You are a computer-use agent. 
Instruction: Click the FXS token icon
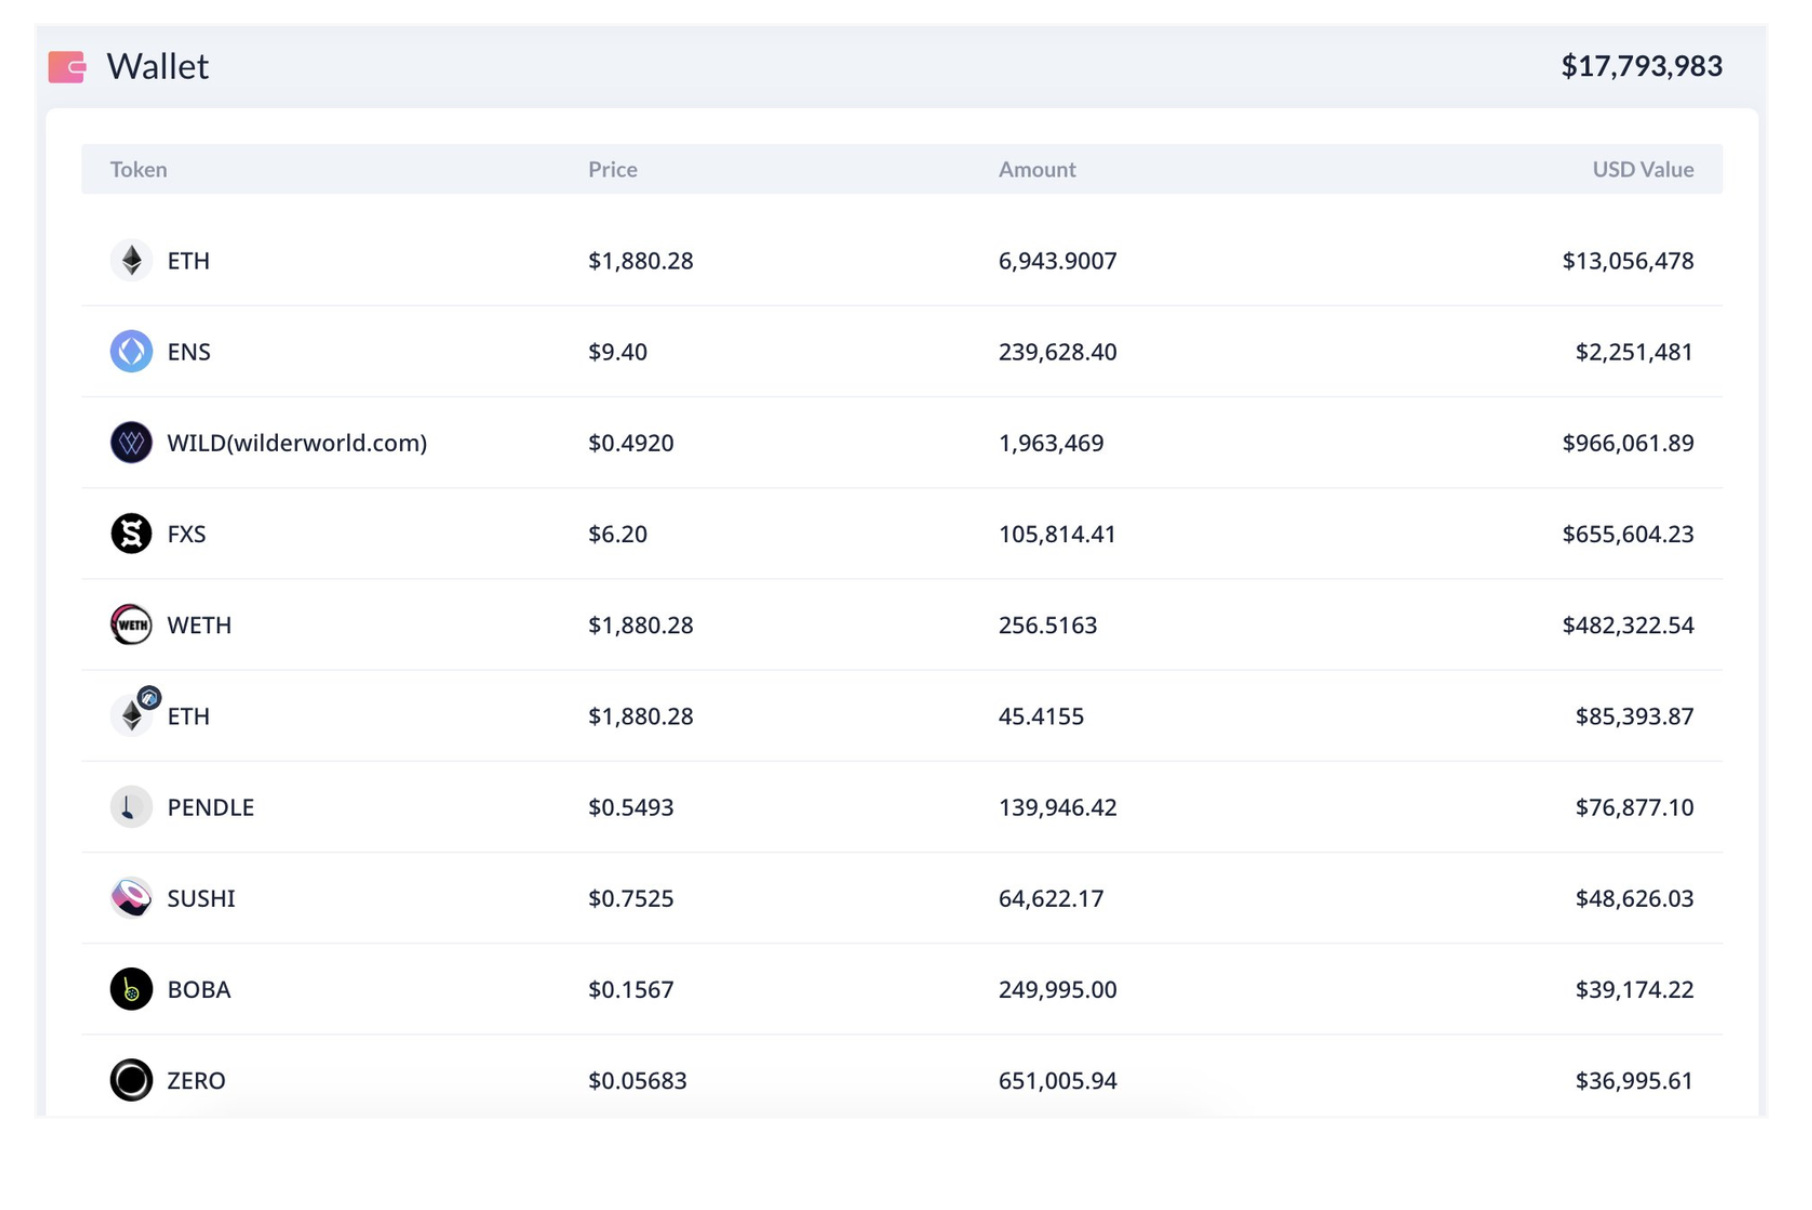click(x=131, y=534)
